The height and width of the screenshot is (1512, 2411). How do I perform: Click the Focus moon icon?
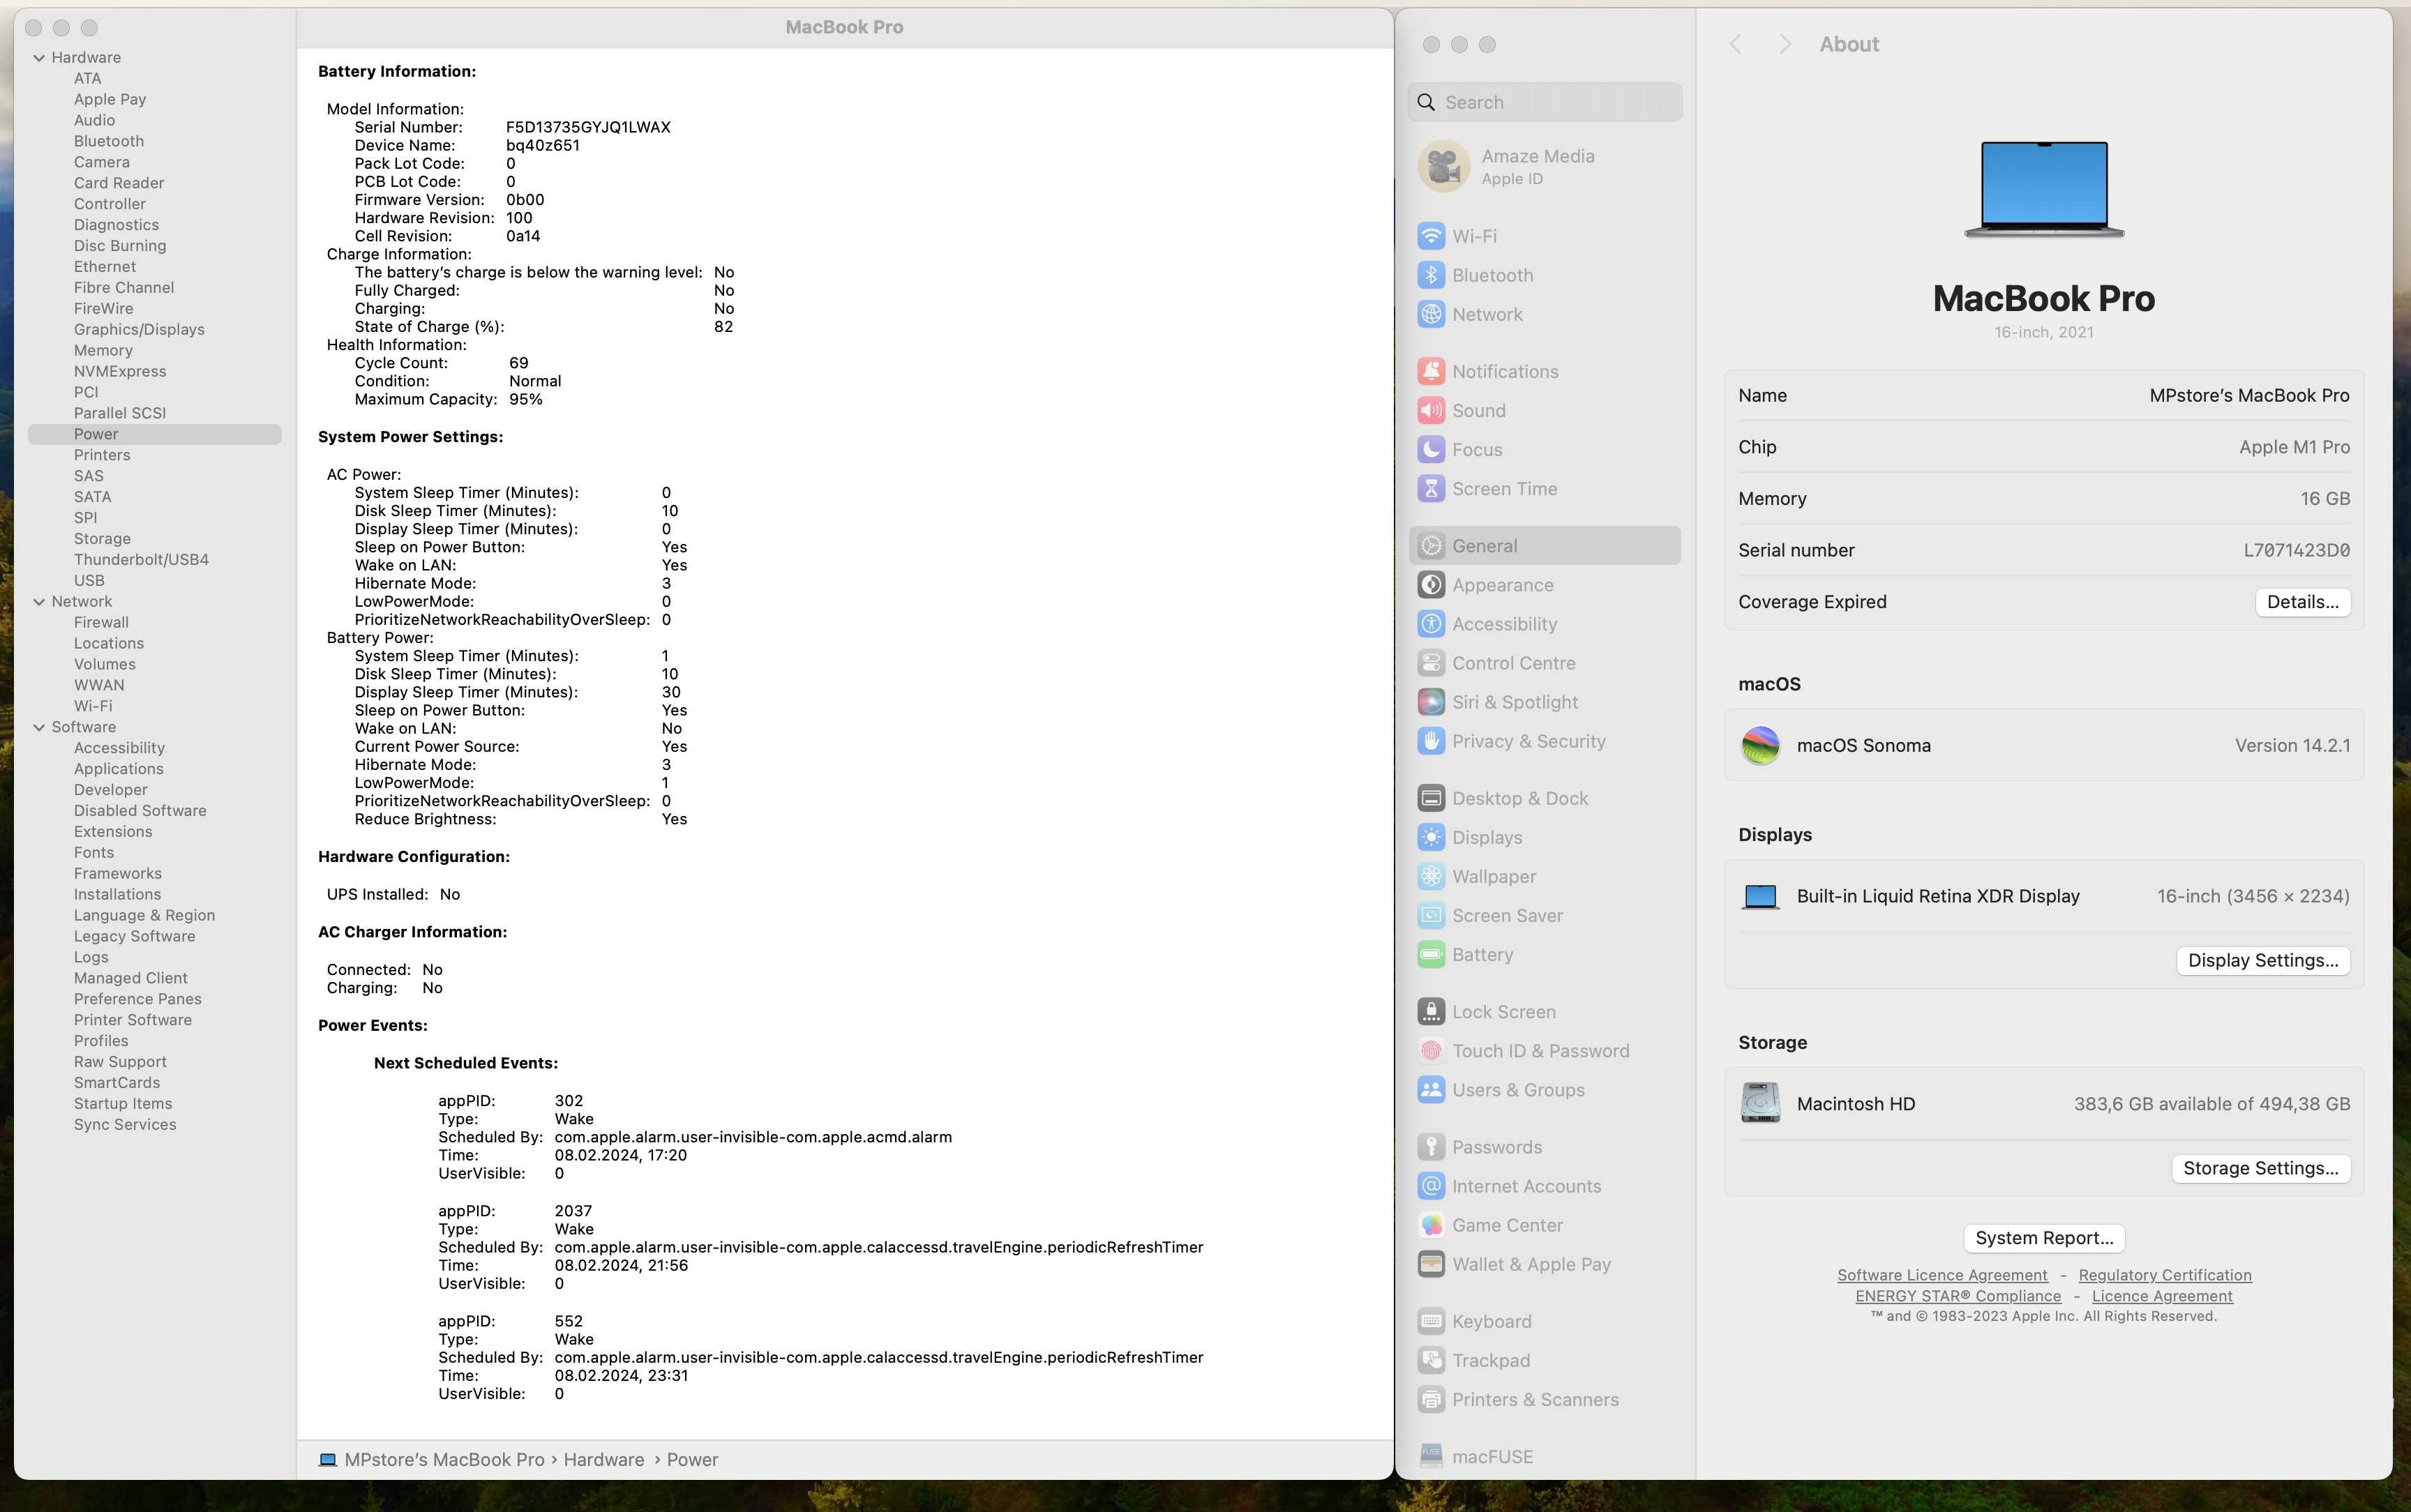(x=1431, y=449)
